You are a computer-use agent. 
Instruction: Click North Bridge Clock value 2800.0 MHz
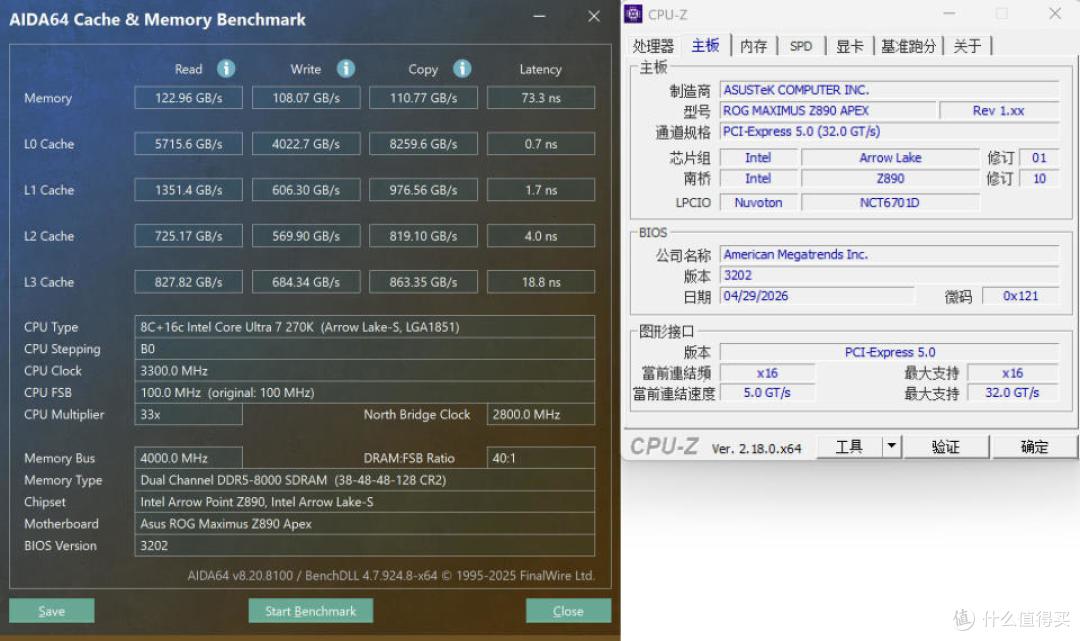(x=541, y=414)
